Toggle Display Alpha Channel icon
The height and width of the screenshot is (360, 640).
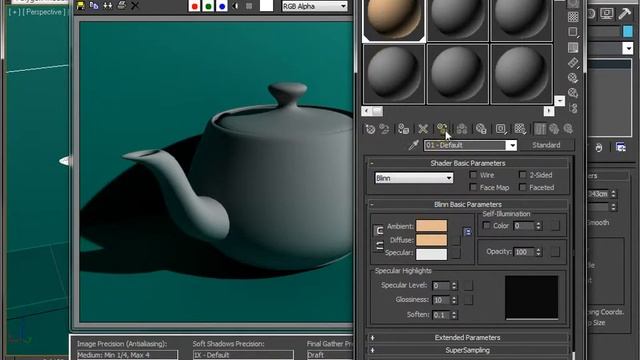coord(236,6)
